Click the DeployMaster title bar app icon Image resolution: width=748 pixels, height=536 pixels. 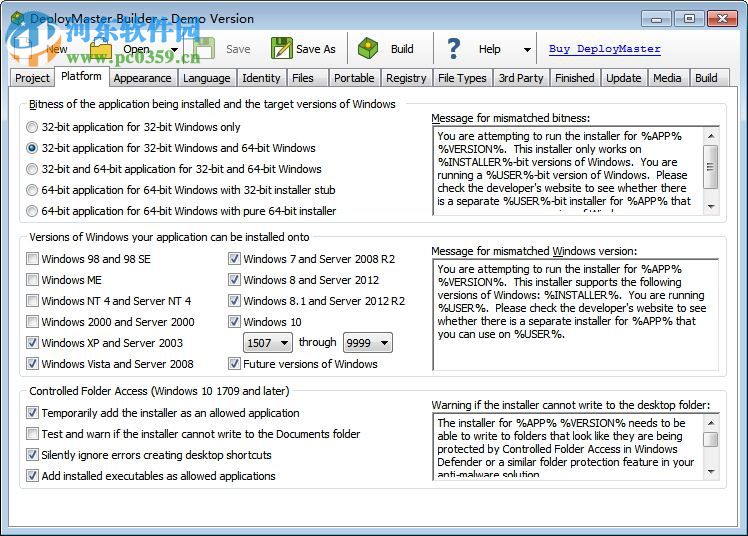[x=18, y=19]
